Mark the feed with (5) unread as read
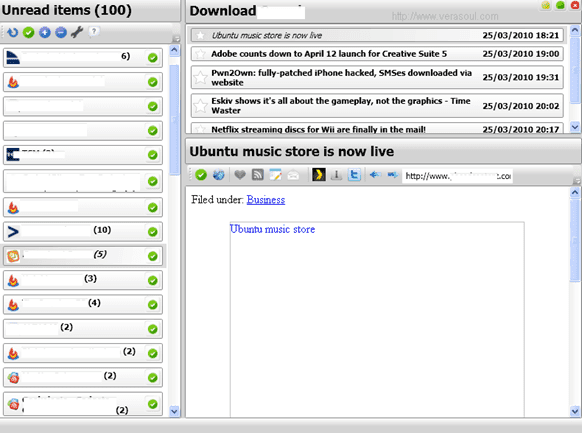 pos(153,256)
